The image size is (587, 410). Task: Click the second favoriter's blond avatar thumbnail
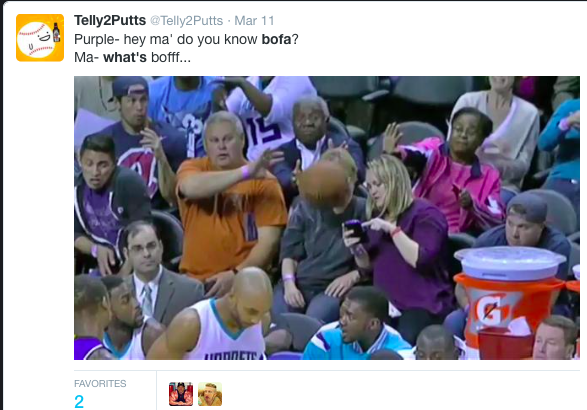210,394
